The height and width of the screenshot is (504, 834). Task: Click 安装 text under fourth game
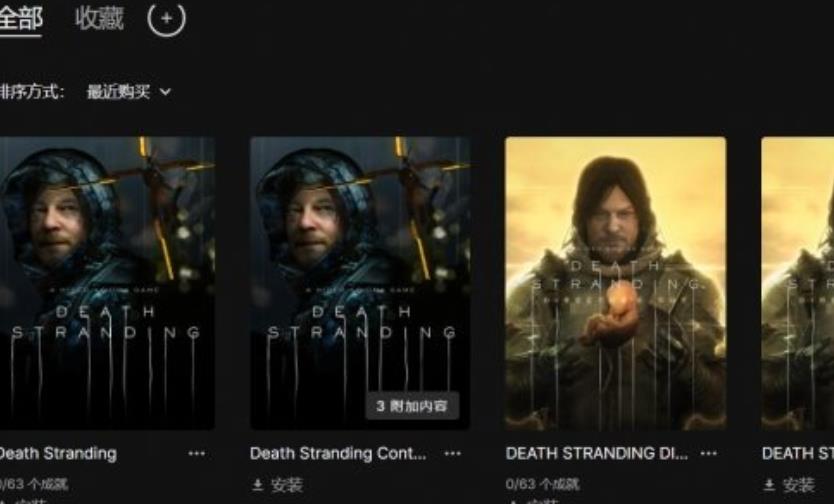pyautogui.click(x=798, y=485)
